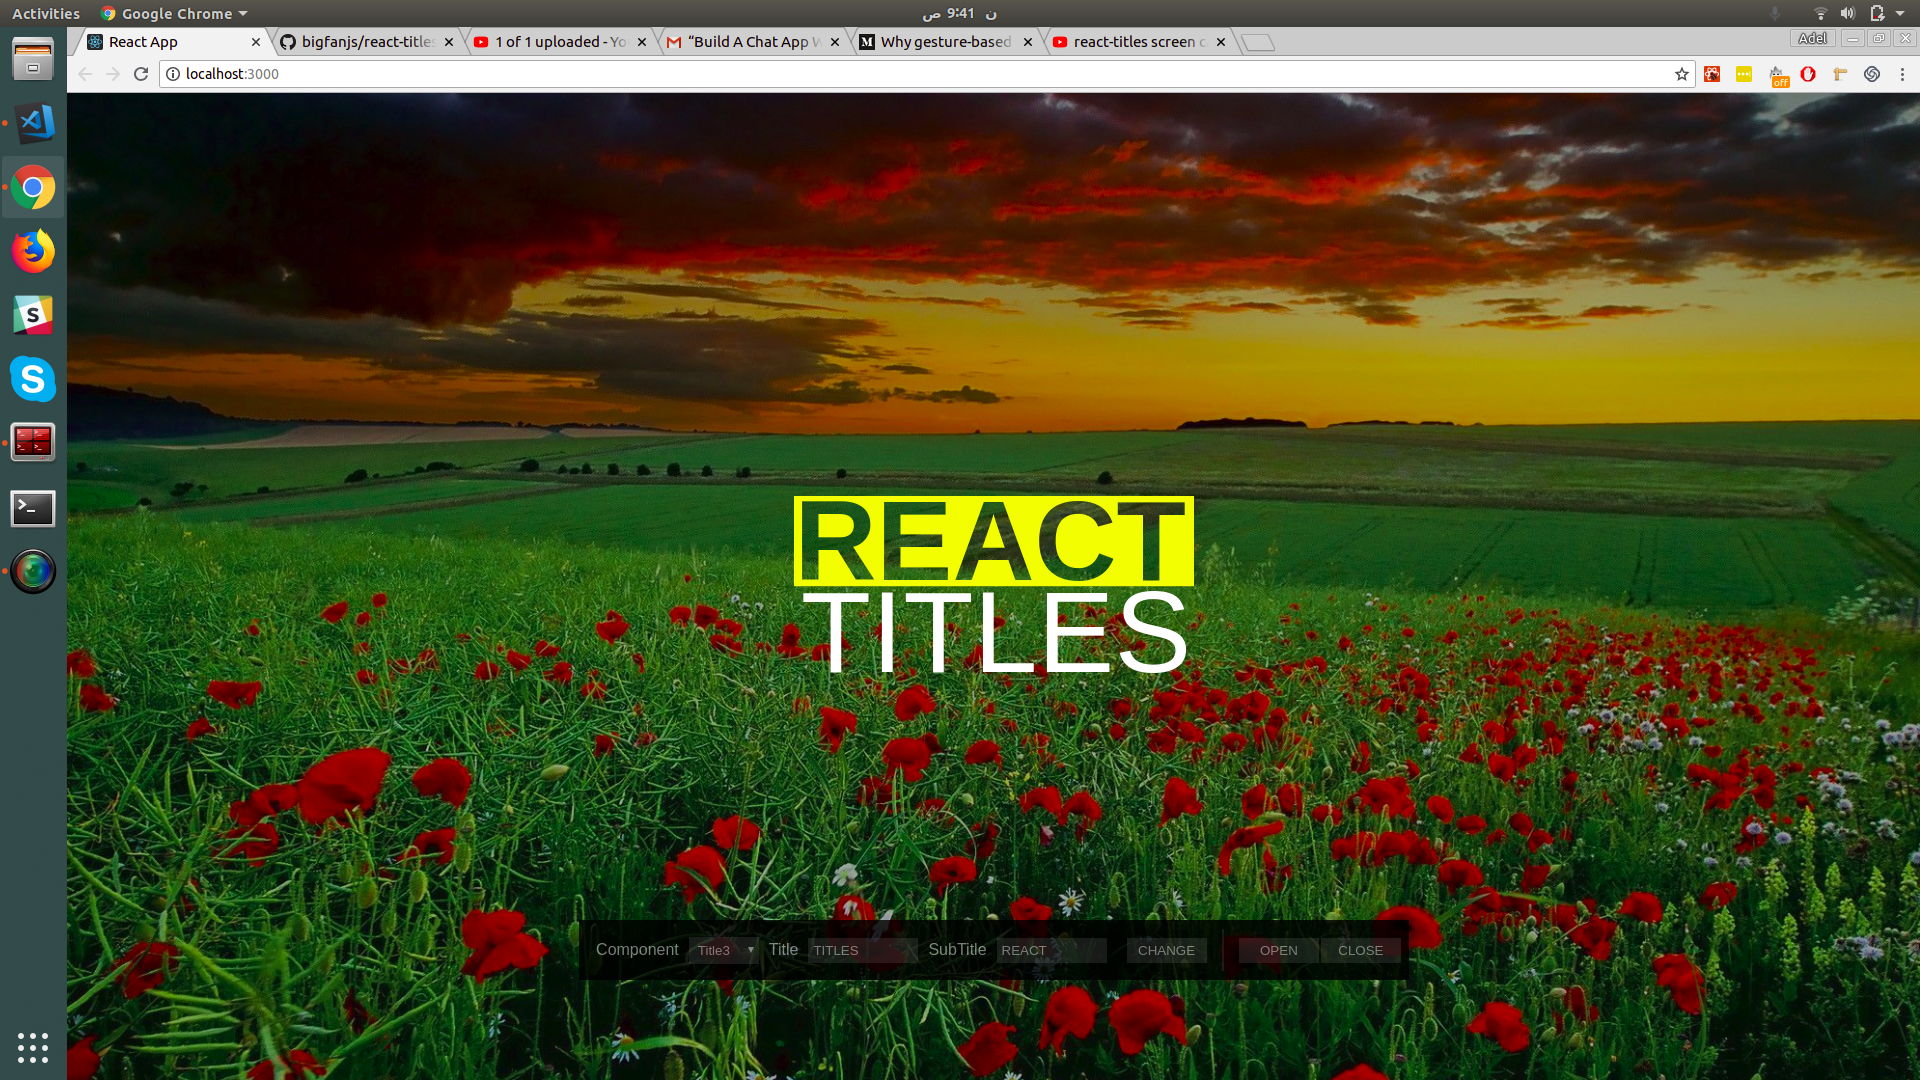1920x1080 pixels.
Task: Open Visual Studio Code from the dock
Action: [33, 124]
